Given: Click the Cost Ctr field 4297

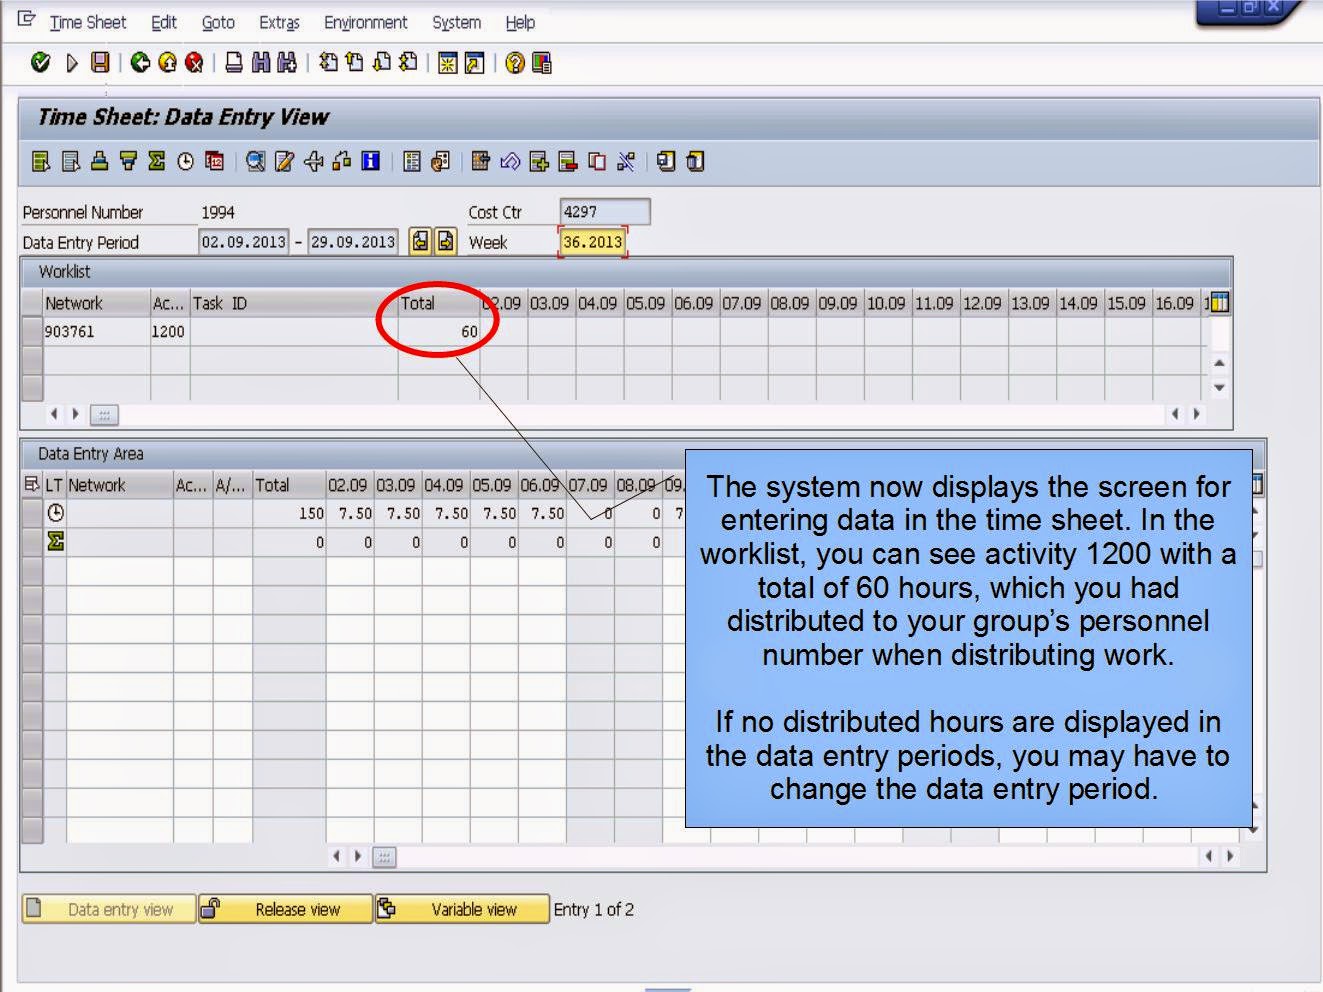Looking at the screenshot, I should coord(604,212).
